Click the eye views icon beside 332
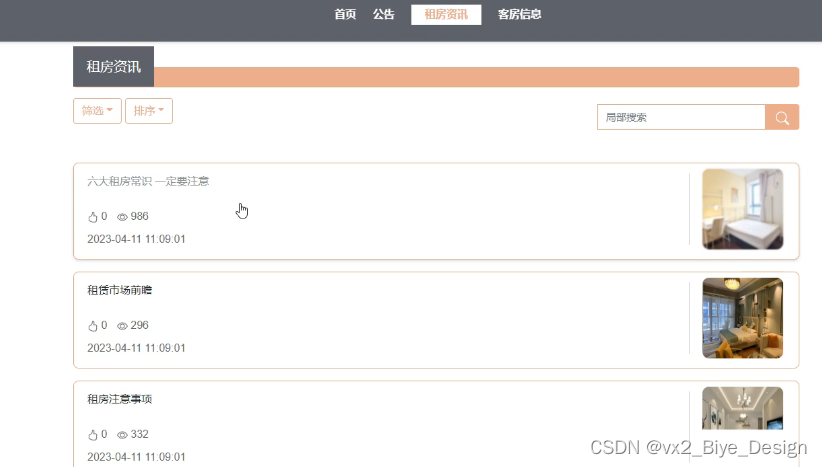Image resolution: width=822 pixels, height=467 pixels. (x=122, y=435)
